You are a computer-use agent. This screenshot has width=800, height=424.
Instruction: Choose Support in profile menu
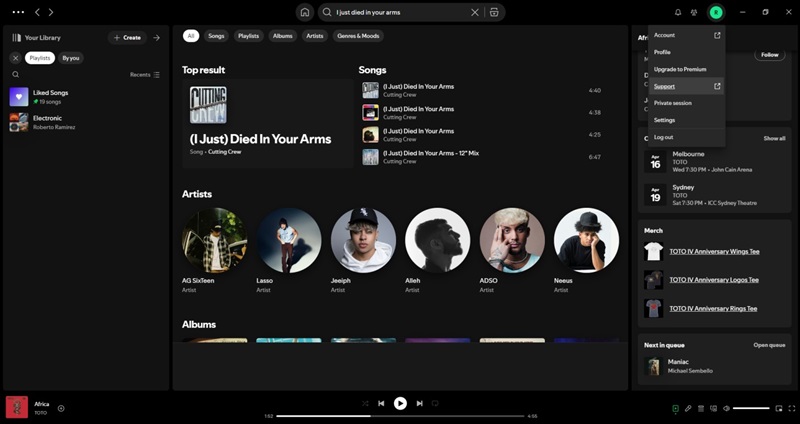click(687, 86)
